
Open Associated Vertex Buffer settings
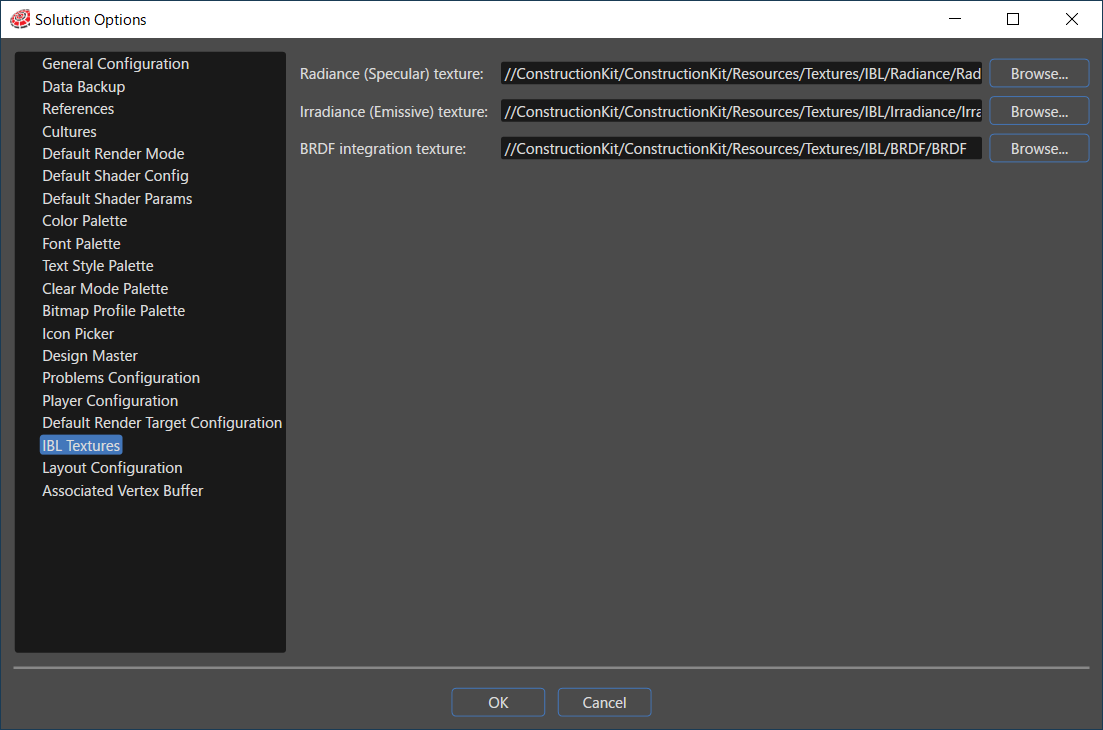122,491
